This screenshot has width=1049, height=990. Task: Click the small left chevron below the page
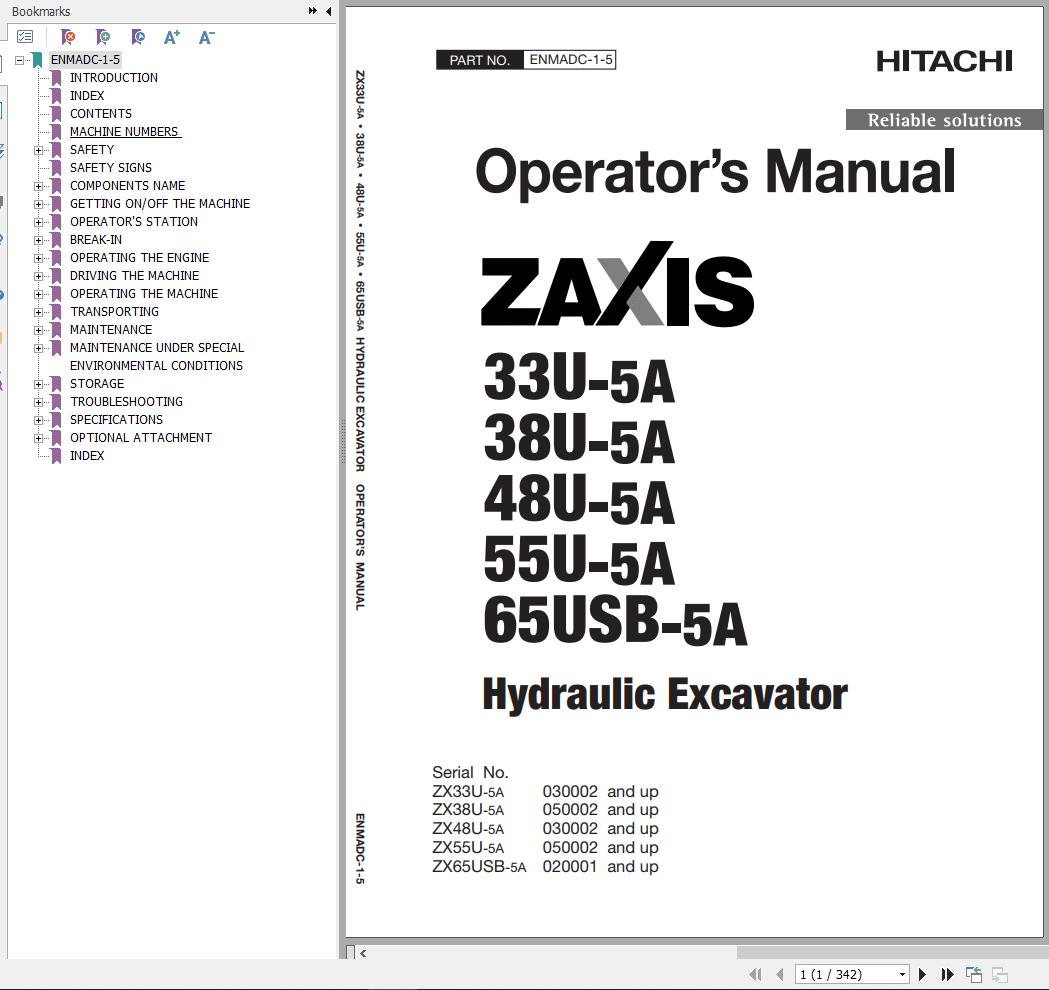click(363, 953)
